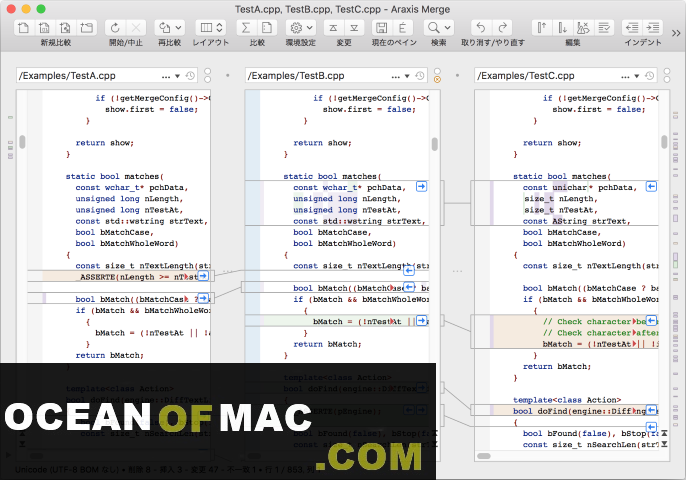Copy TestC 'bool doFind(engine::Diff' line left

tap(651, 410)
